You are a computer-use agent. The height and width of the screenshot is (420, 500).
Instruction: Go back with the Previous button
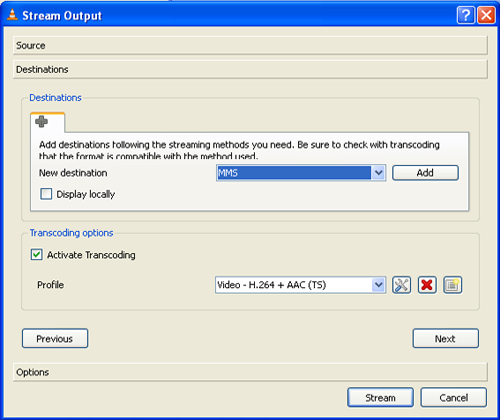[55, 338]
